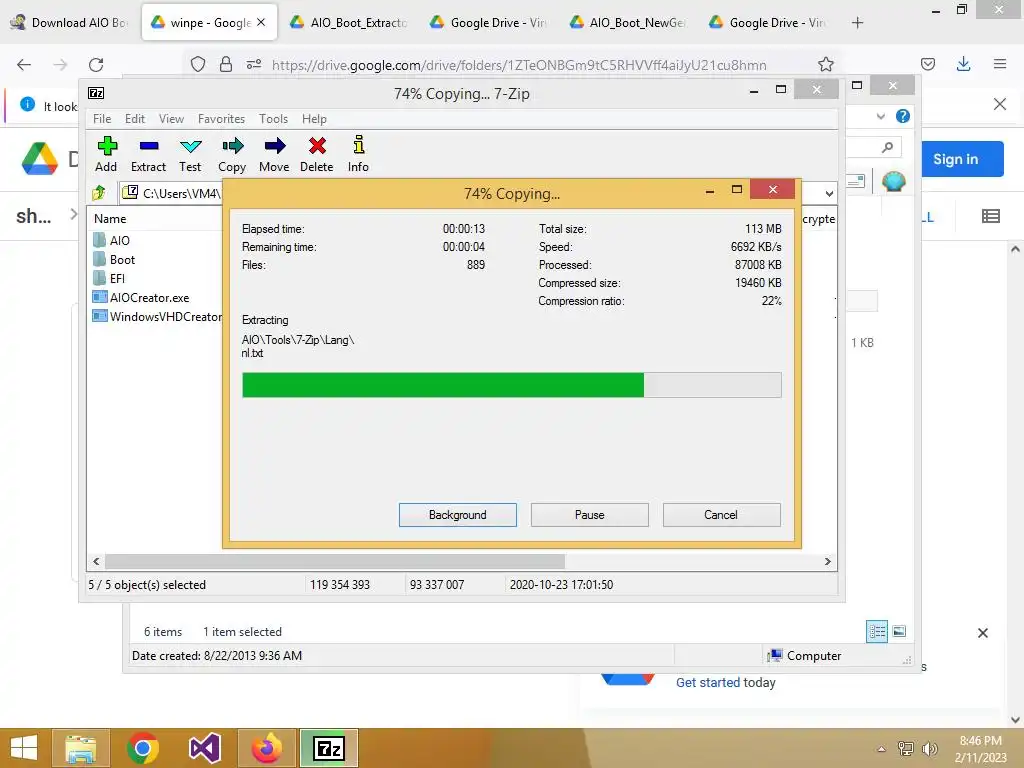Switch to AIO_Boot_Extractor tab

pos(351,22)
